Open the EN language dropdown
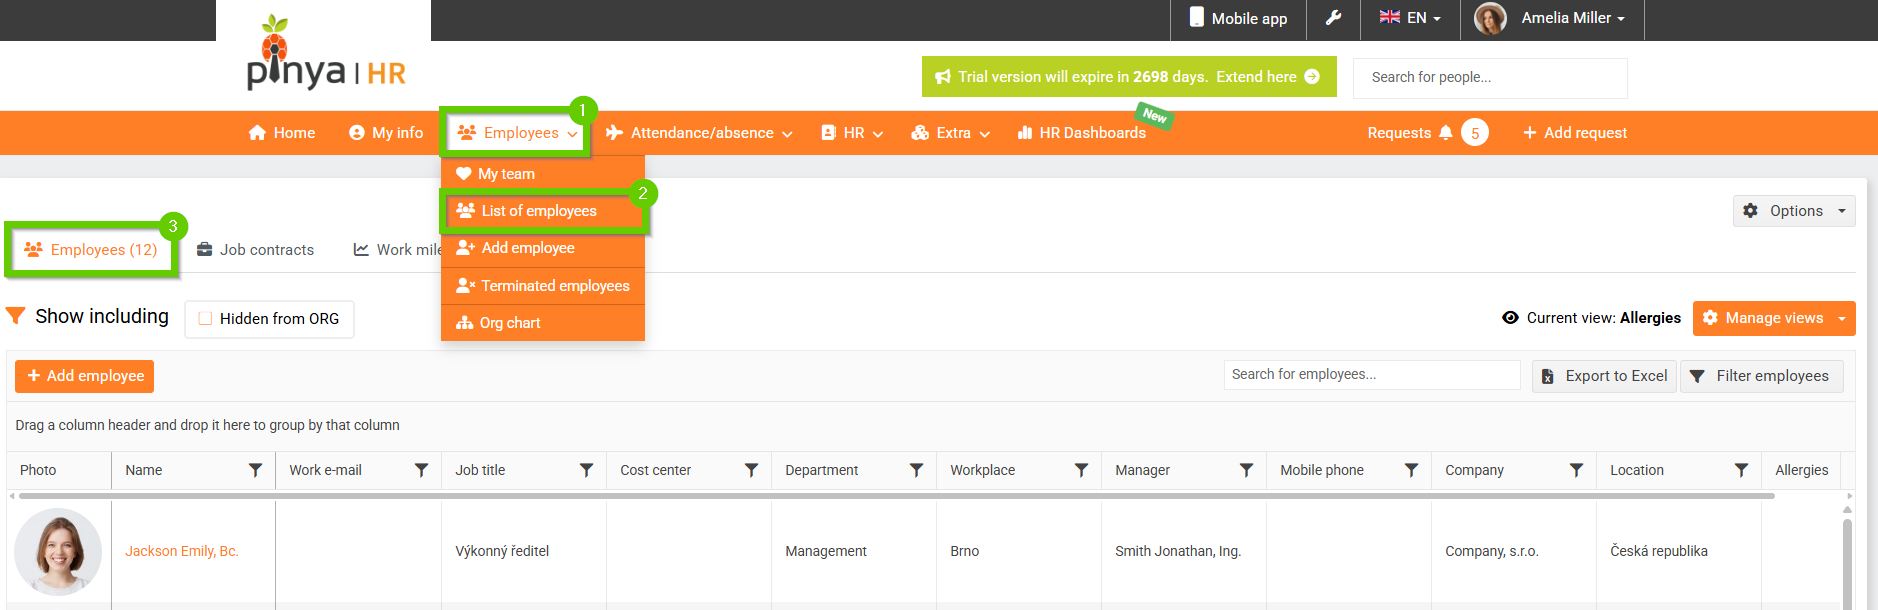The height and width of the screenshot is (610, 1878). pyautogui.click(x=1410, y=18)
